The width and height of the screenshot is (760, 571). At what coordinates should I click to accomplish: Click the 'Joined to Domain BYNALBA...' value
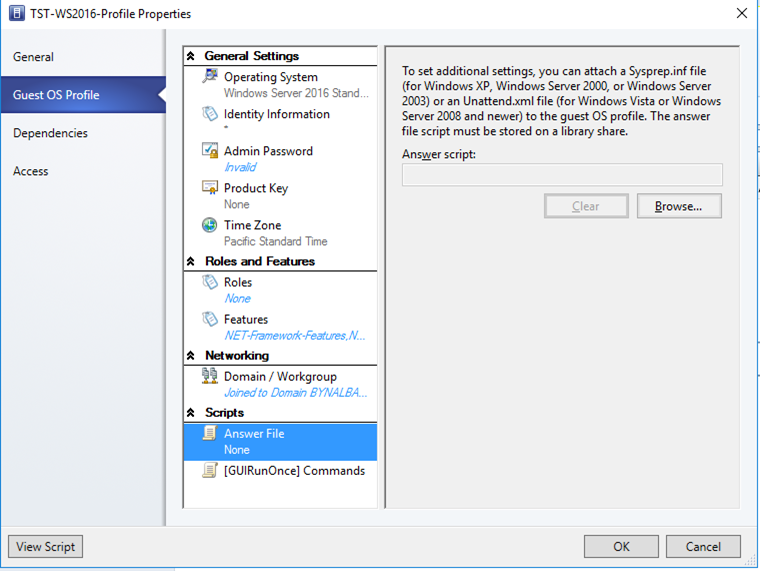coord(296,393)
